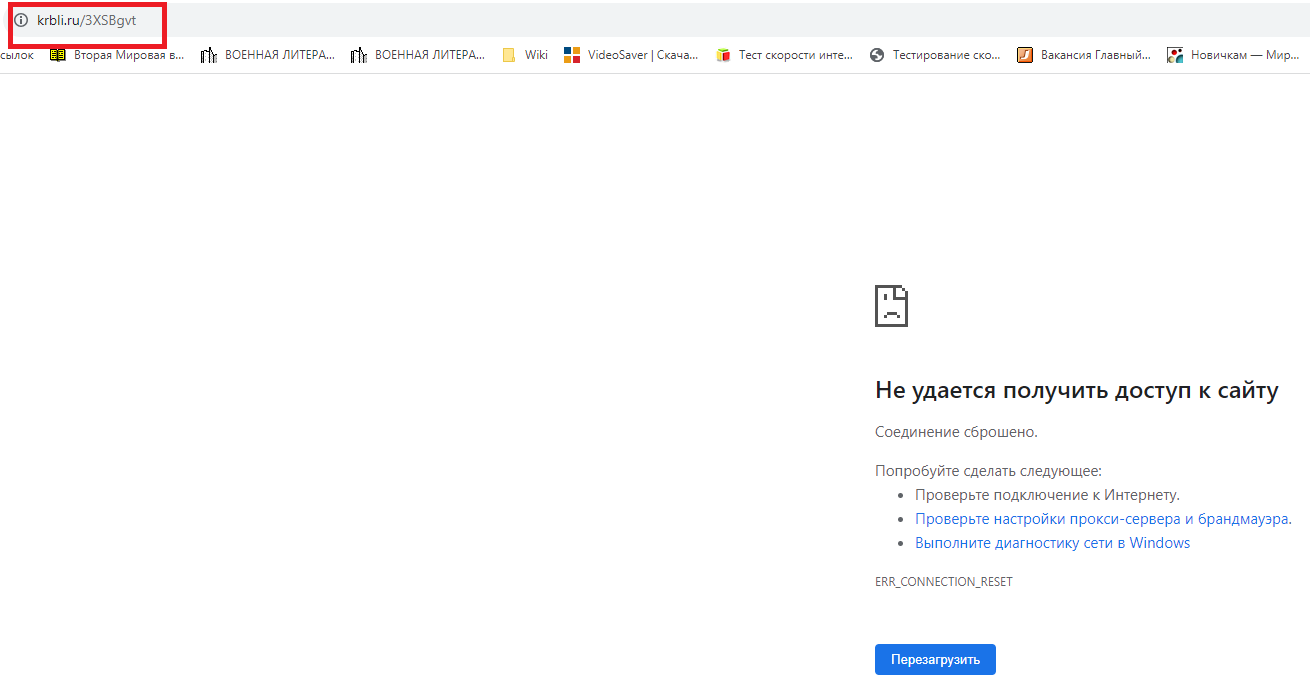Open the Новичкам — Мир... bookmark
Viewport: 1310px width, 693px height.
click(1233, 55)
